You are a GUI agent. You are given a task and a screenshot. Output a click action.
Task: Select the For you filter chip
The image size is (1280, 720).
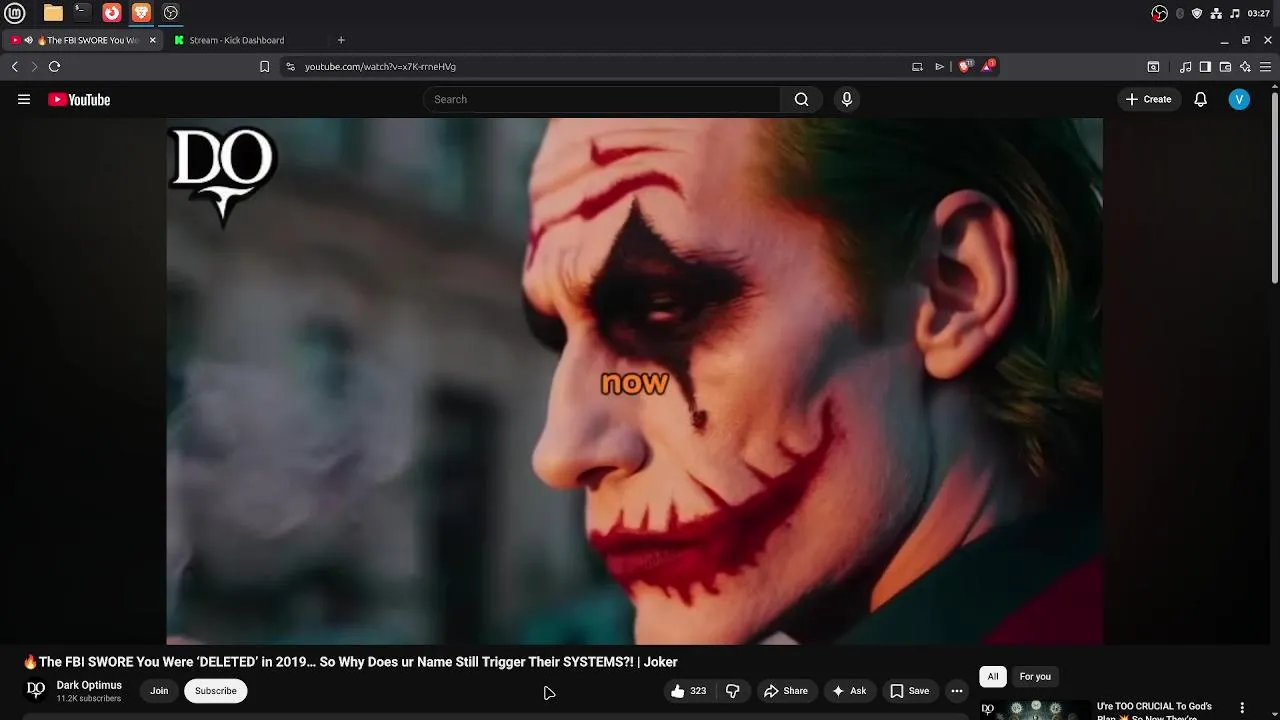(1035, 677)
